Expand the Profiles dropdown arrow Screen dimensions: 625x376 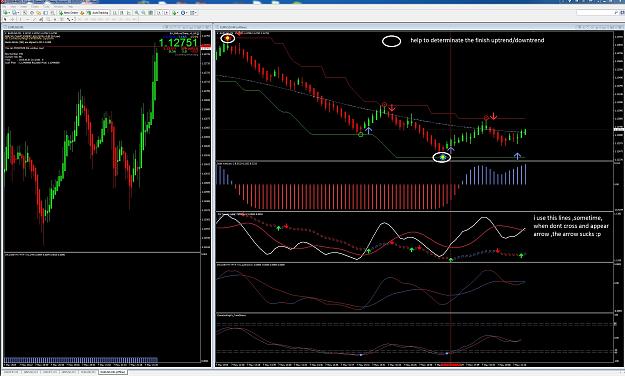click(18, 13)
